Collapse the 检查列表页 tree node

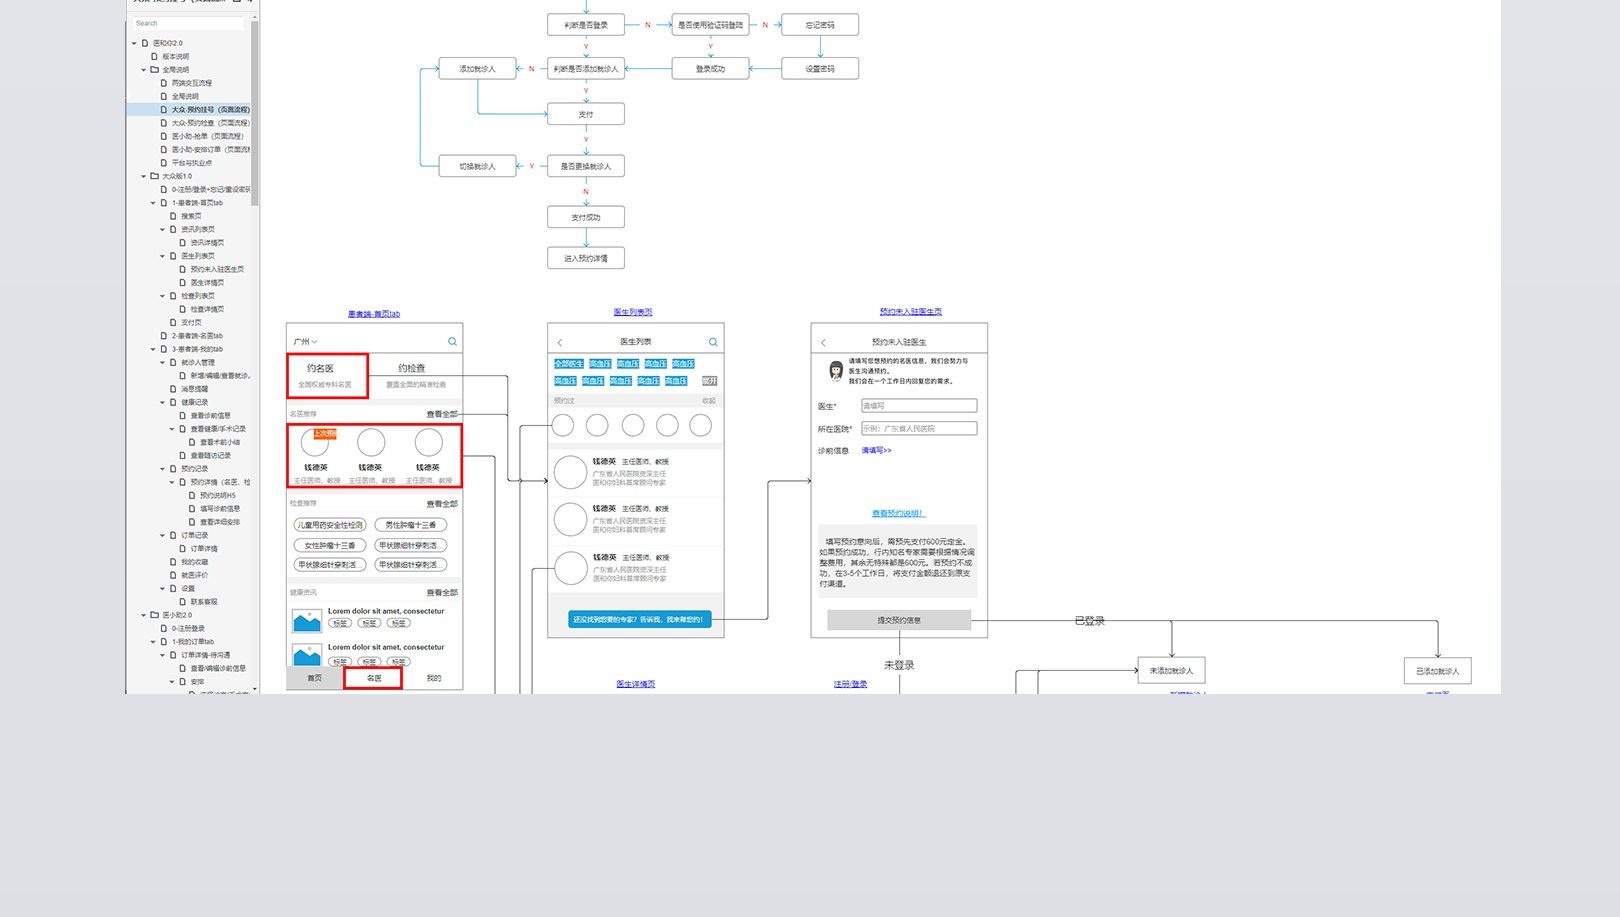(162, 296)
